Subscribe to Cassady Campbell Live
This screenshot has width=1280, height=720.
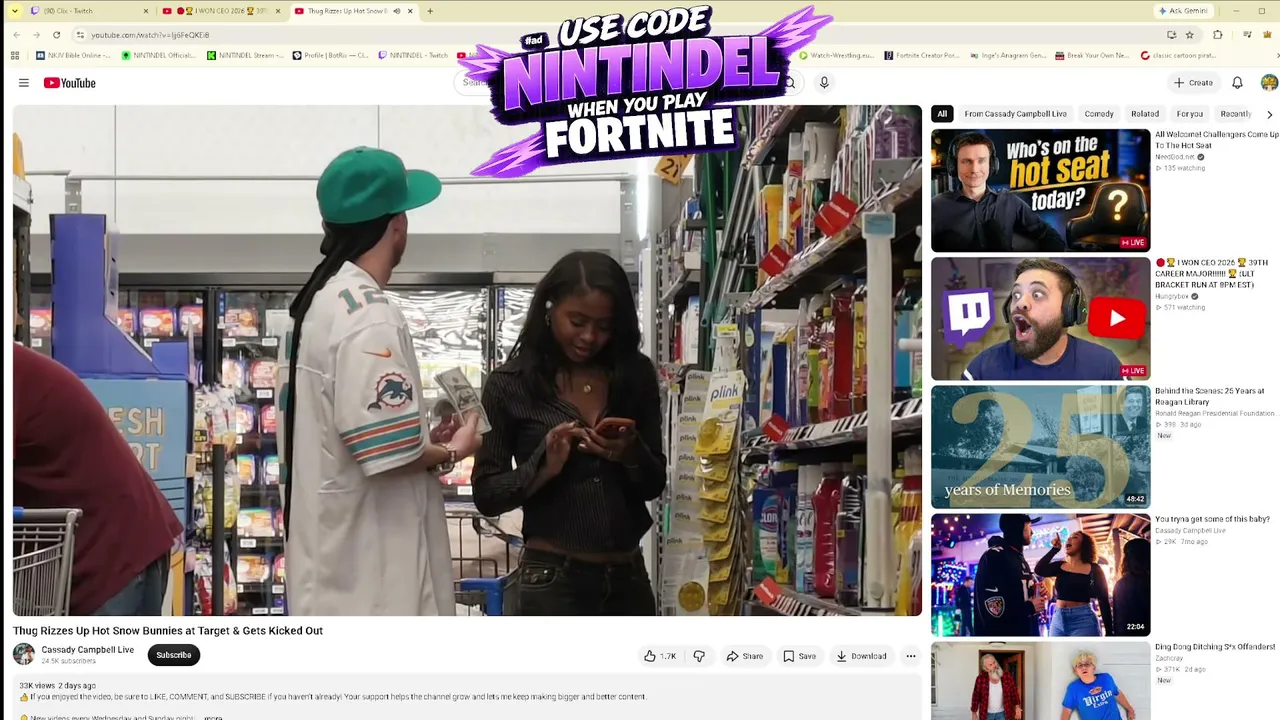pyautogui.click(x=174, y=655)
